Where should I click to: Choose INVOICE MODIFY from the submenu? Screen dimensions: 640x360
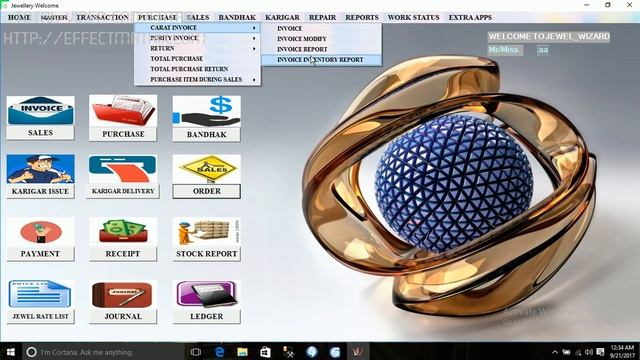(321, 39)
